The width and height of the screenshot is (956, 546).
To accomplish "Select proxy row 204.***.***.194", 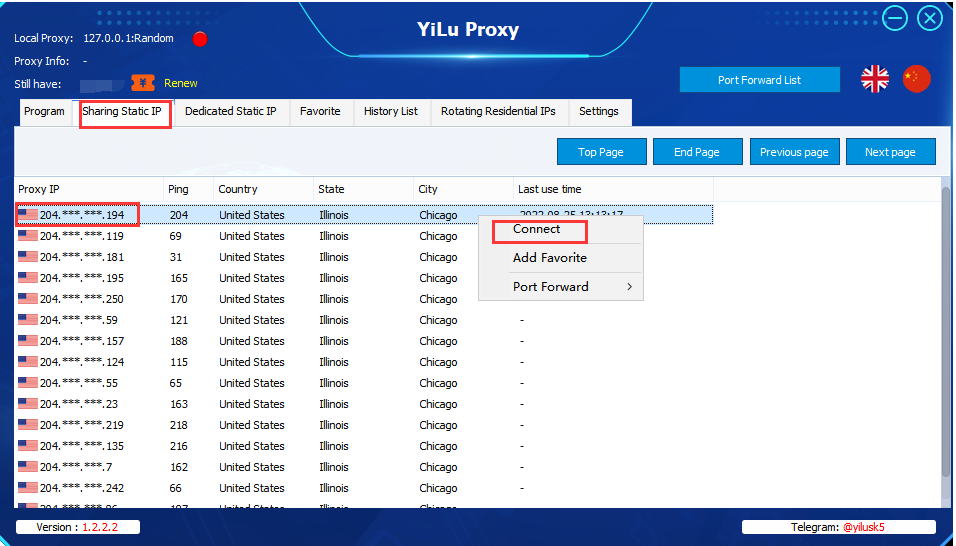I will [363, 215].
